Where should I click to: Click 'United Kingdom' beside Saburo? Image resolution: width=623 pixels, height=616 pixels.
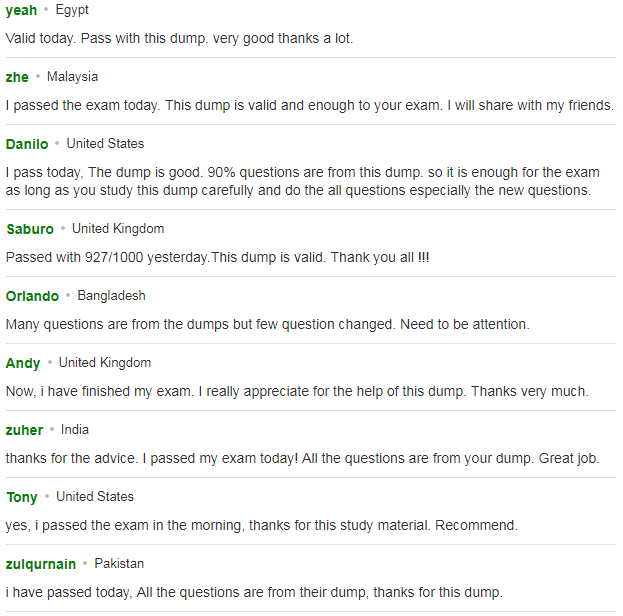coord(118,229)
